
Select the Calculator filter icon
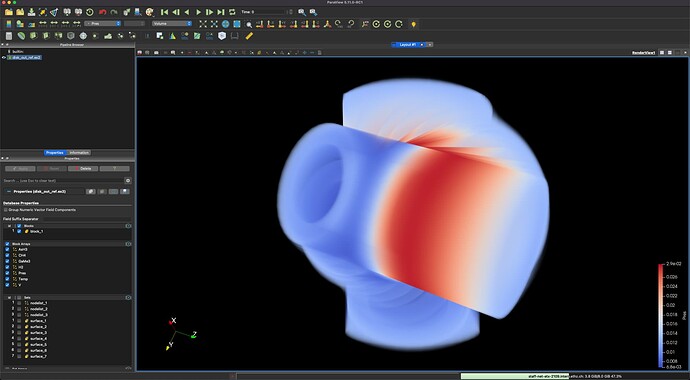(x=9, y=36)
